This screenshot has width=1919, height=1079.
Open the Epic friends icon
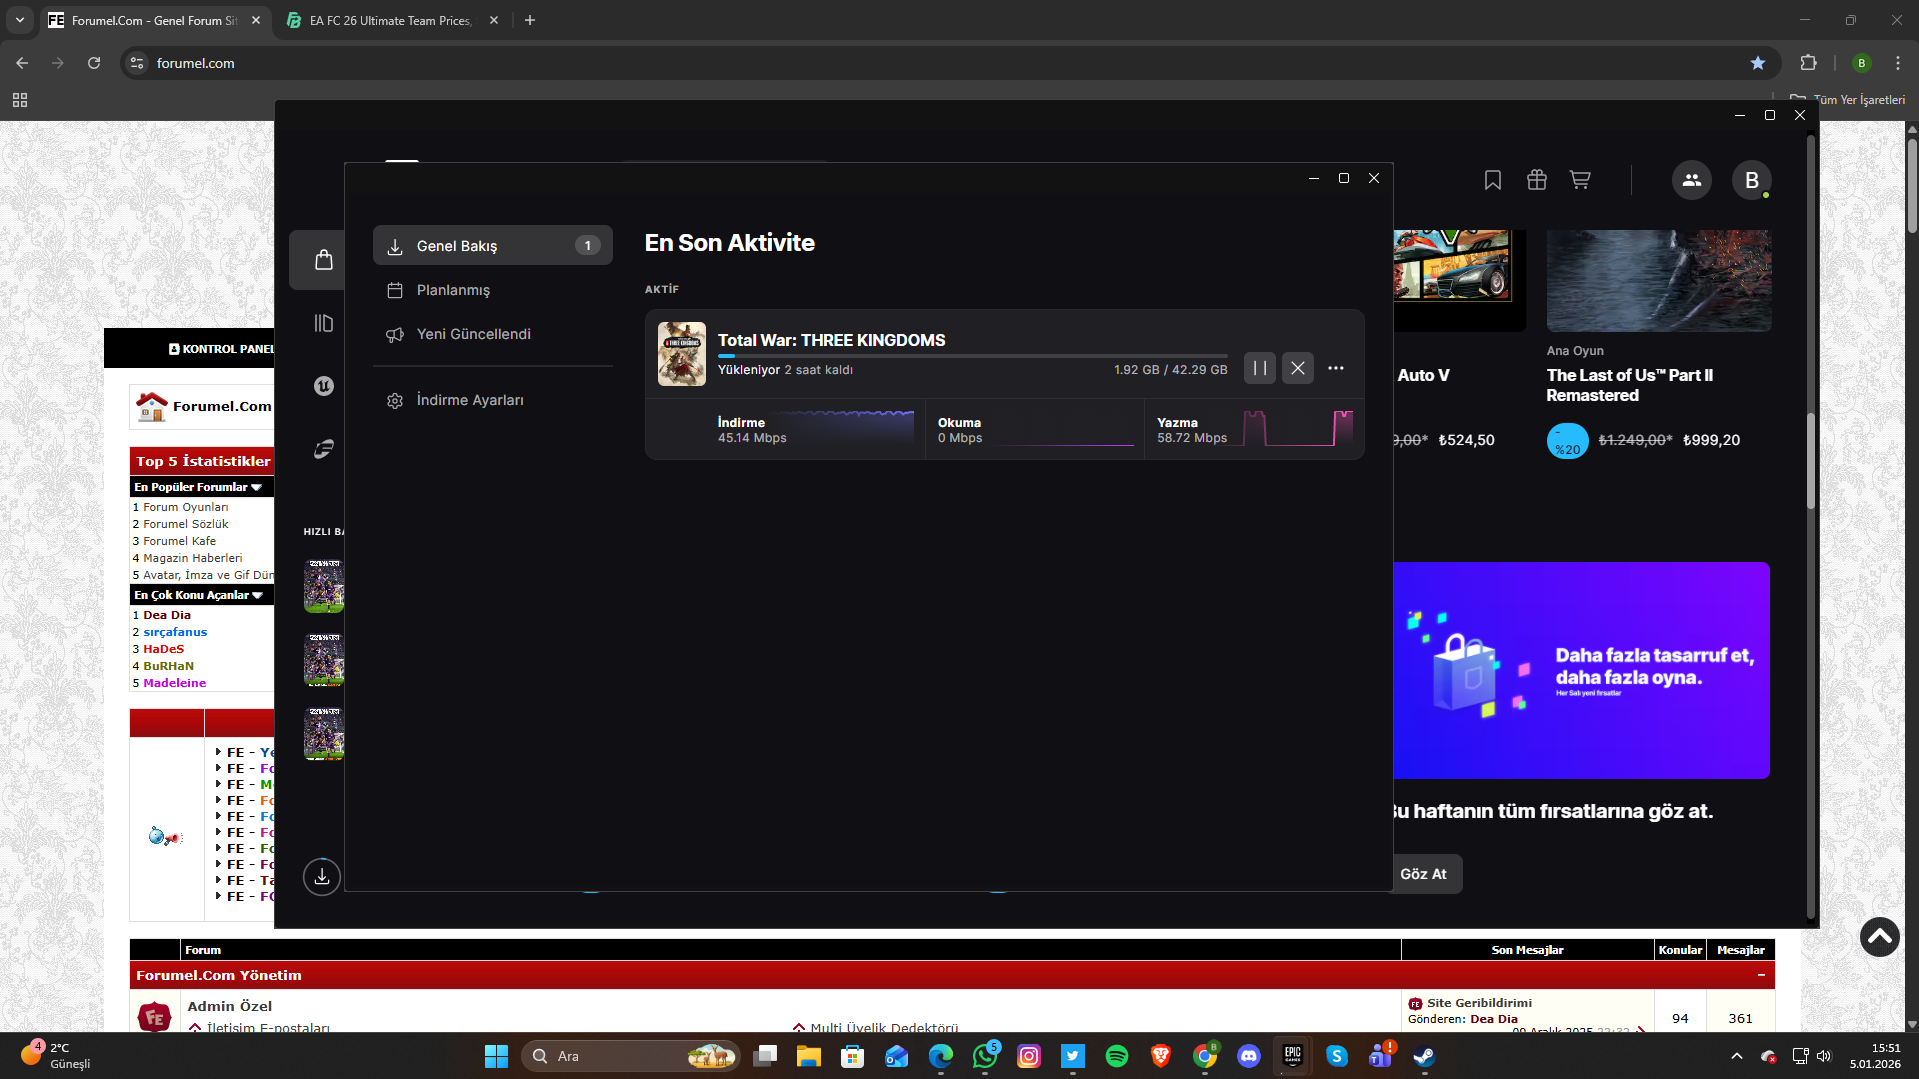pyautogui.click(x=1692, y=180)
